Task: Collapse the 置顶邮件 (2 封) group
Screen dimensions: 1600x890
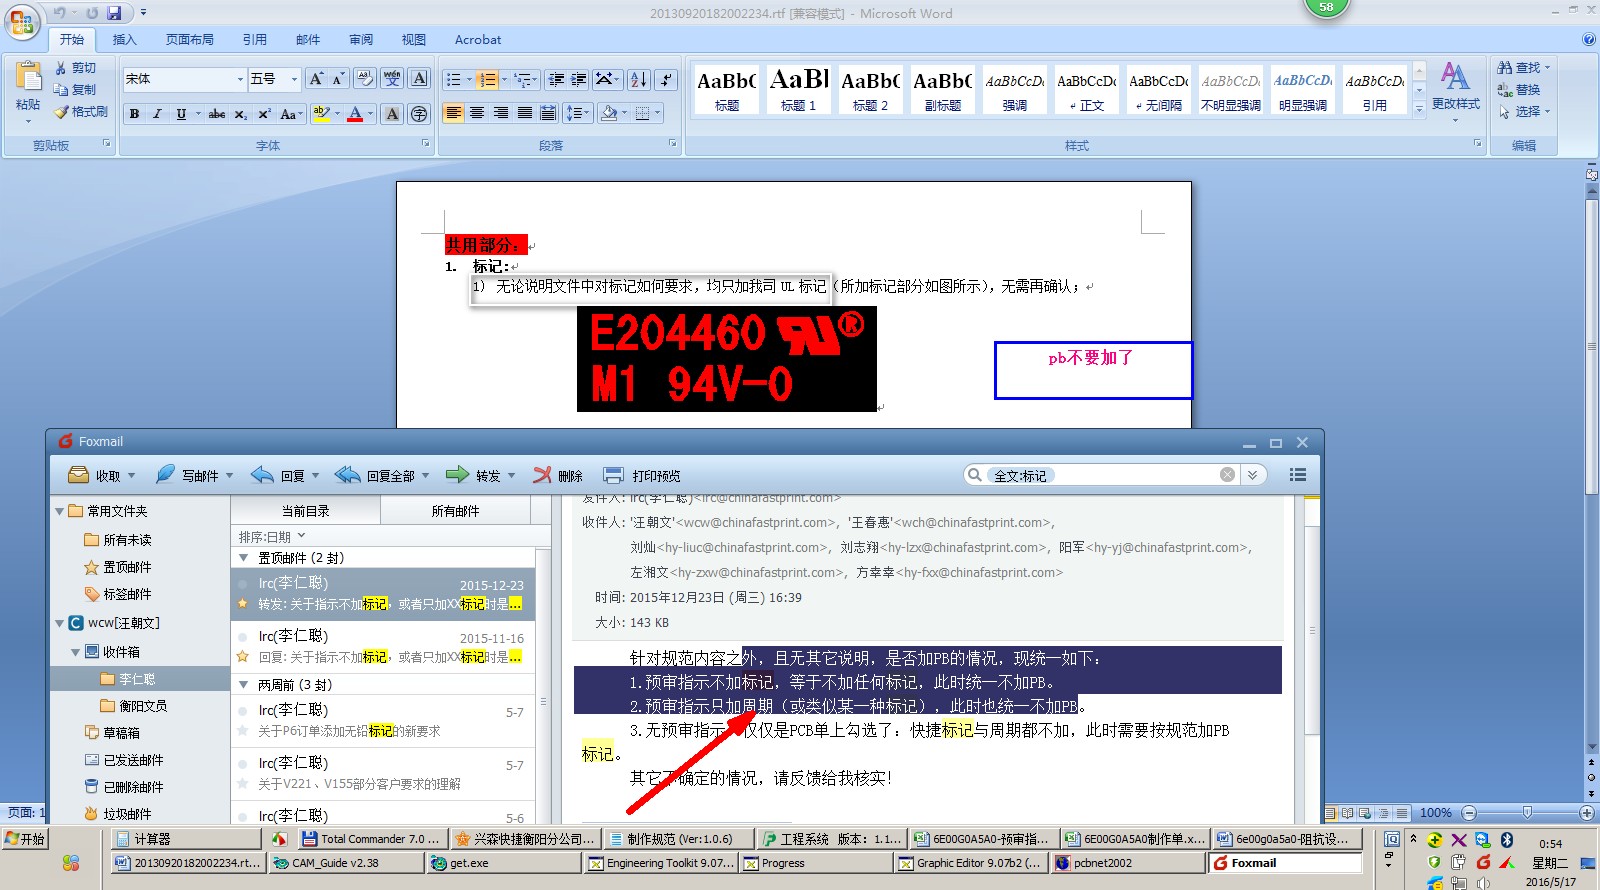Action: 244,558
